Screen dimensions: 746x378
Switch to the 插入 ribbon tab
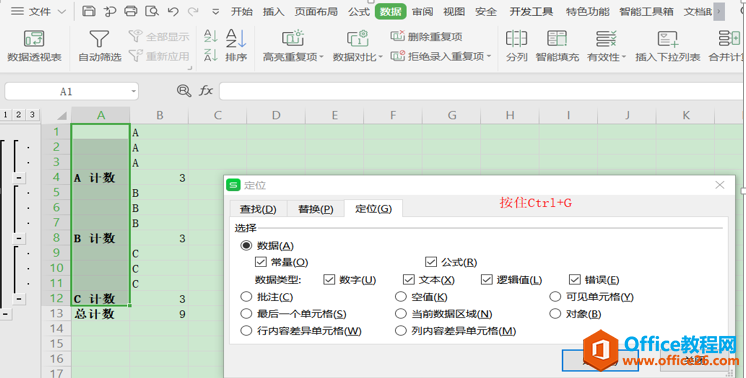coord(274,11)
